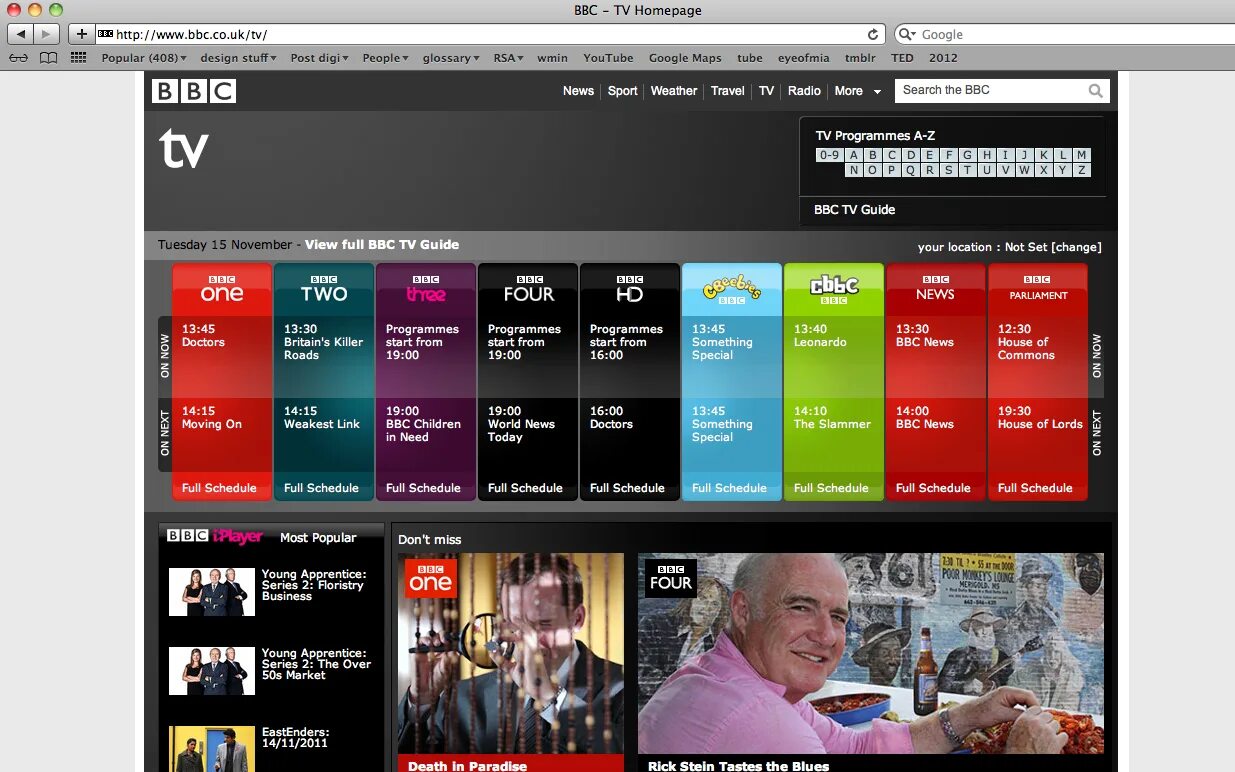Image resolution: width=1235 pixels, height=772 pixels.
Task: Click the Safari address bar
Action: pyautogui.click(x=490, y=34)
